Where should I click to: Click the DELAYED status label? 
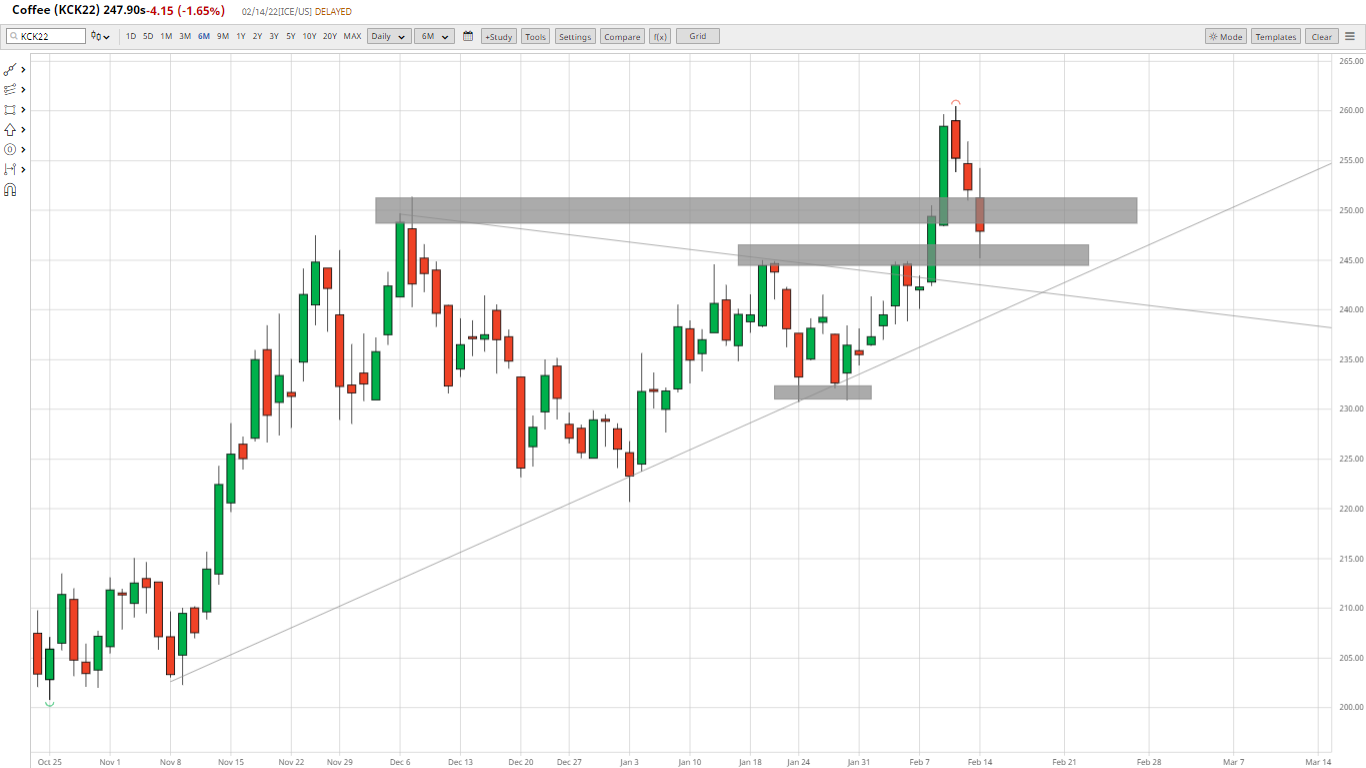(333, 12)
